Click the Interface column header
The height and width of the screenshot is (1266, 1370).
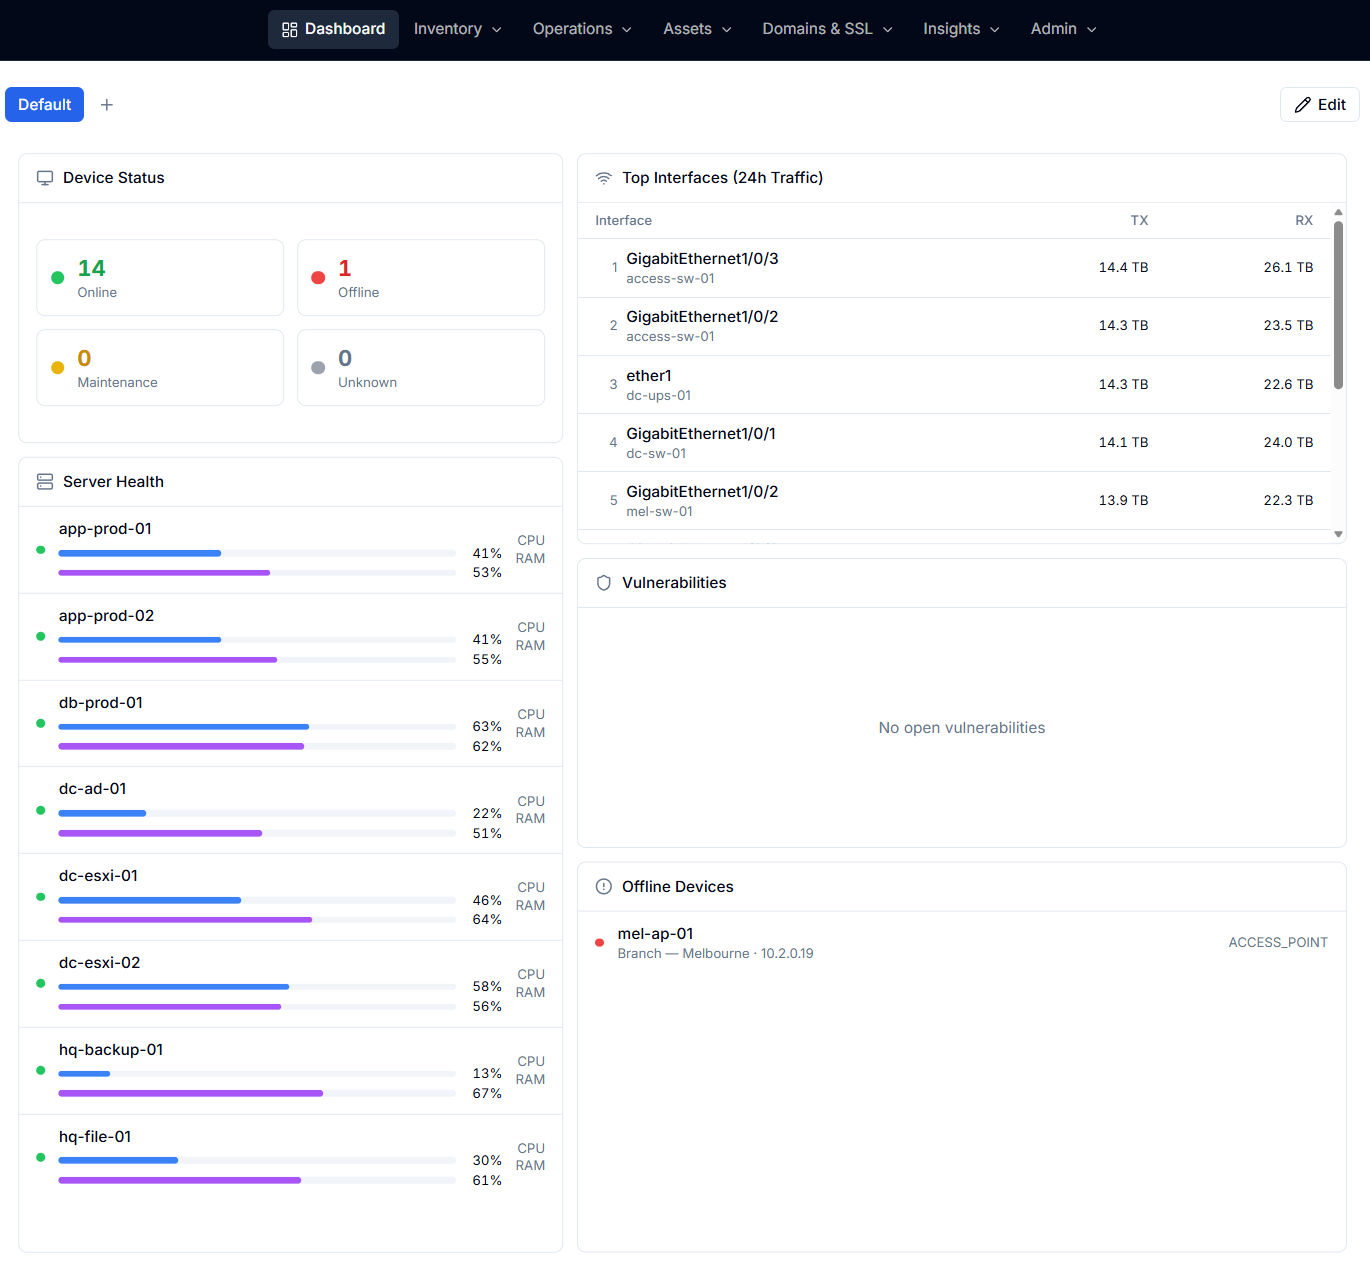coord(623,221)
